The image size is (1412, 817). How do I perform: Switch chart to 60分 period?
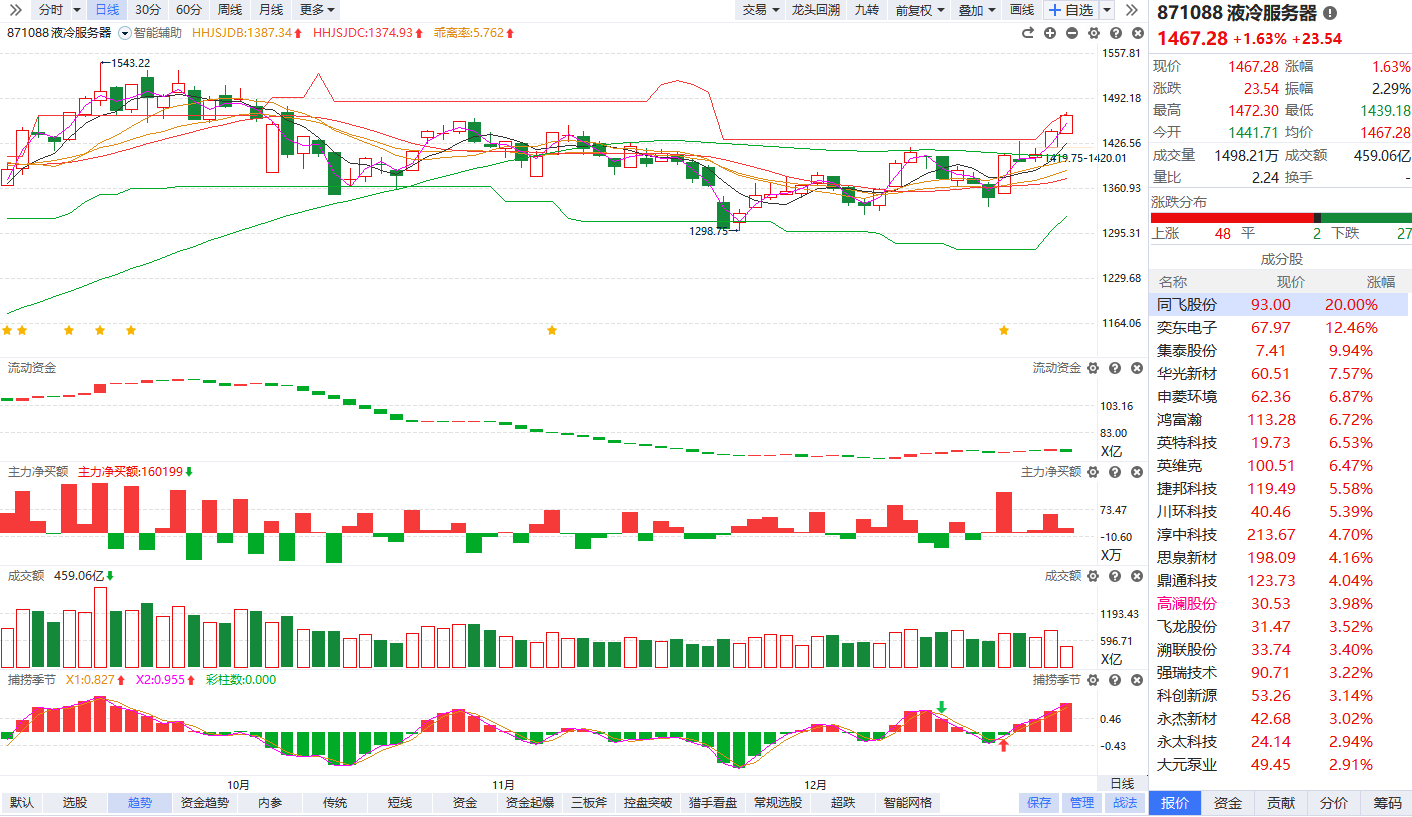coord(188,10)
